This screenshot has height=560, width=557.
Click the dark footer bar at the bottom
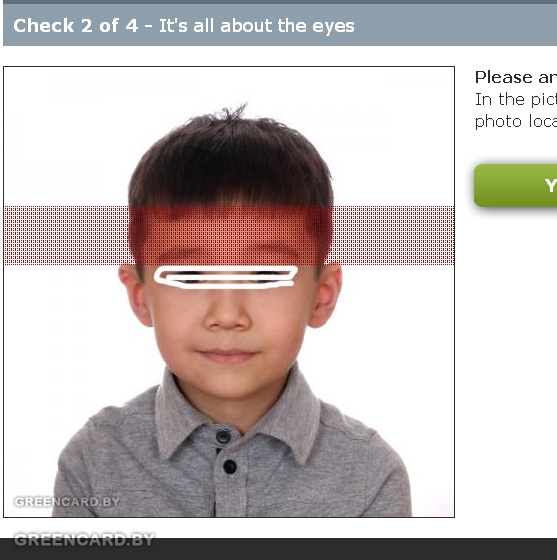pos(278,549)
